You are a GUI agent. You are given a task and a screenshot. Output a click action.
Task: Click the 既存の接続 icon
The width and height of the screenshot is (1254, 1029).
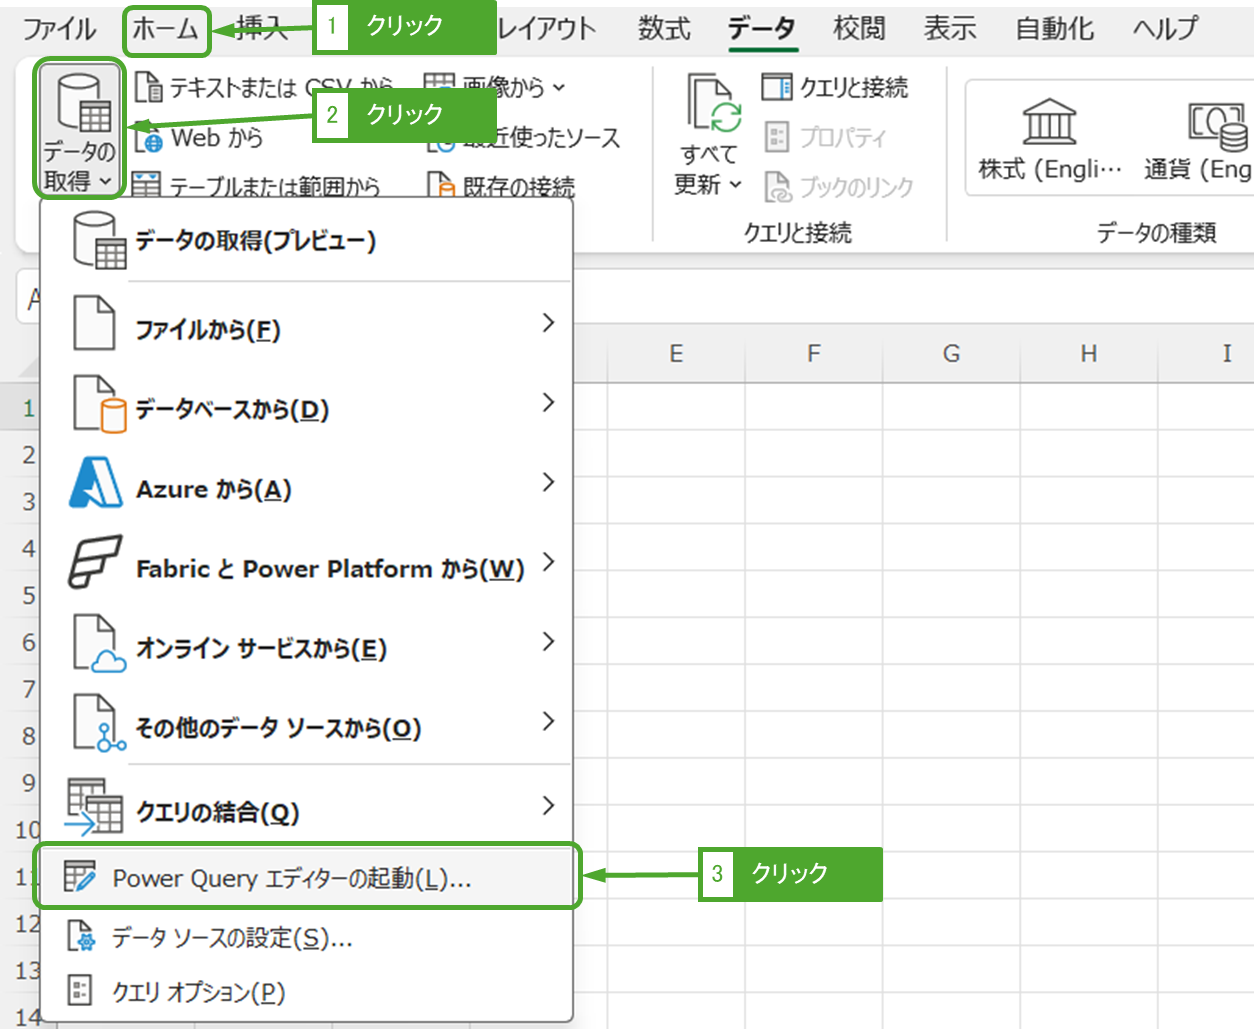tap(441, 186)
